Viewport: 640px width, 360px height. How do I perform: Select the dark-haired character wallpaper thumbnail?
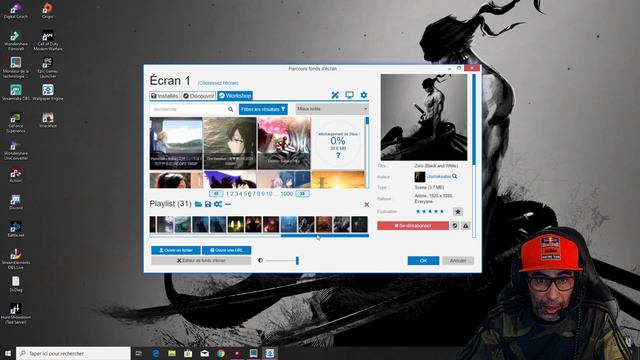pyautogui.click(x=230, y=143)
